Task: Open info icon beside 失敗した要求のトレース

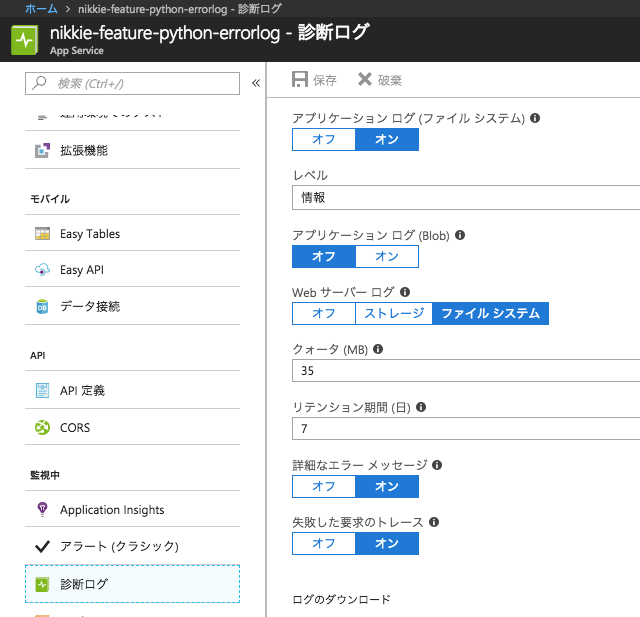Action: [434, 522]
